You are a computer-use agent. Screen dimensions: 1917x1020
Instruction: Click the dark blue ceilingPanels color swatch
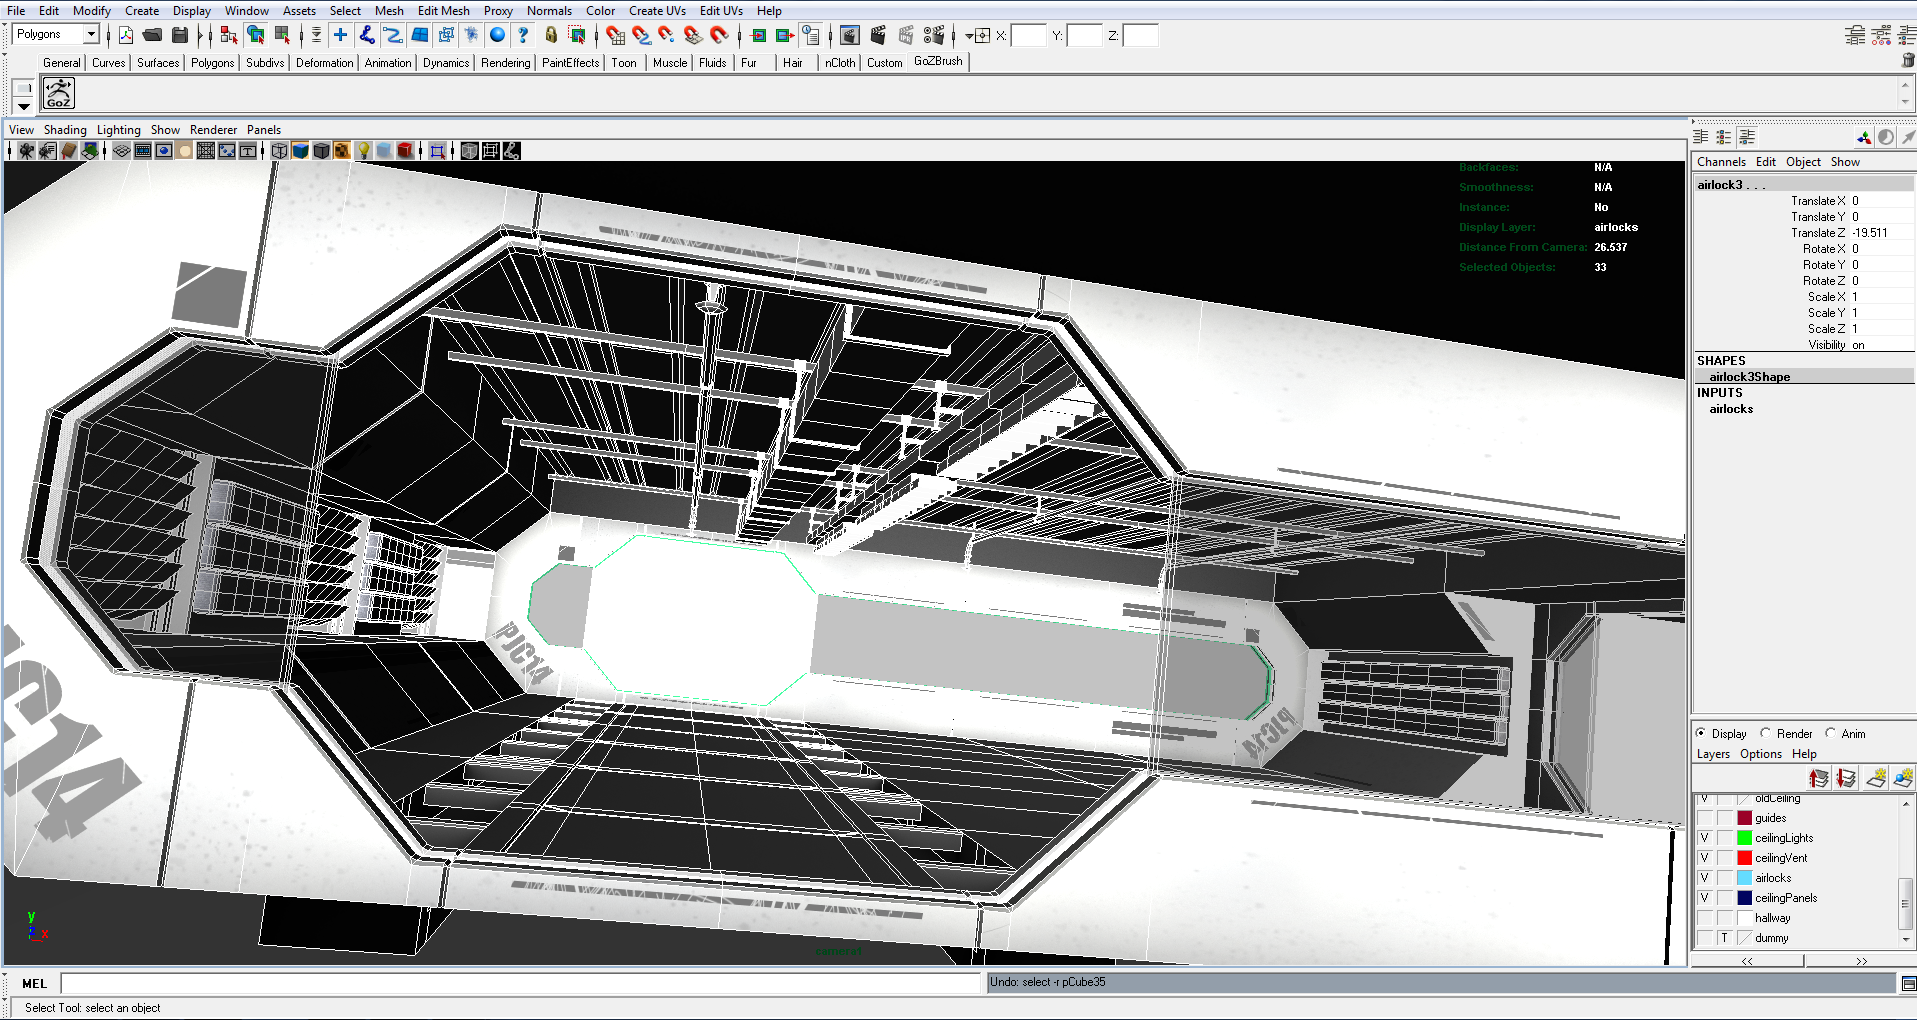(1744, 898)
